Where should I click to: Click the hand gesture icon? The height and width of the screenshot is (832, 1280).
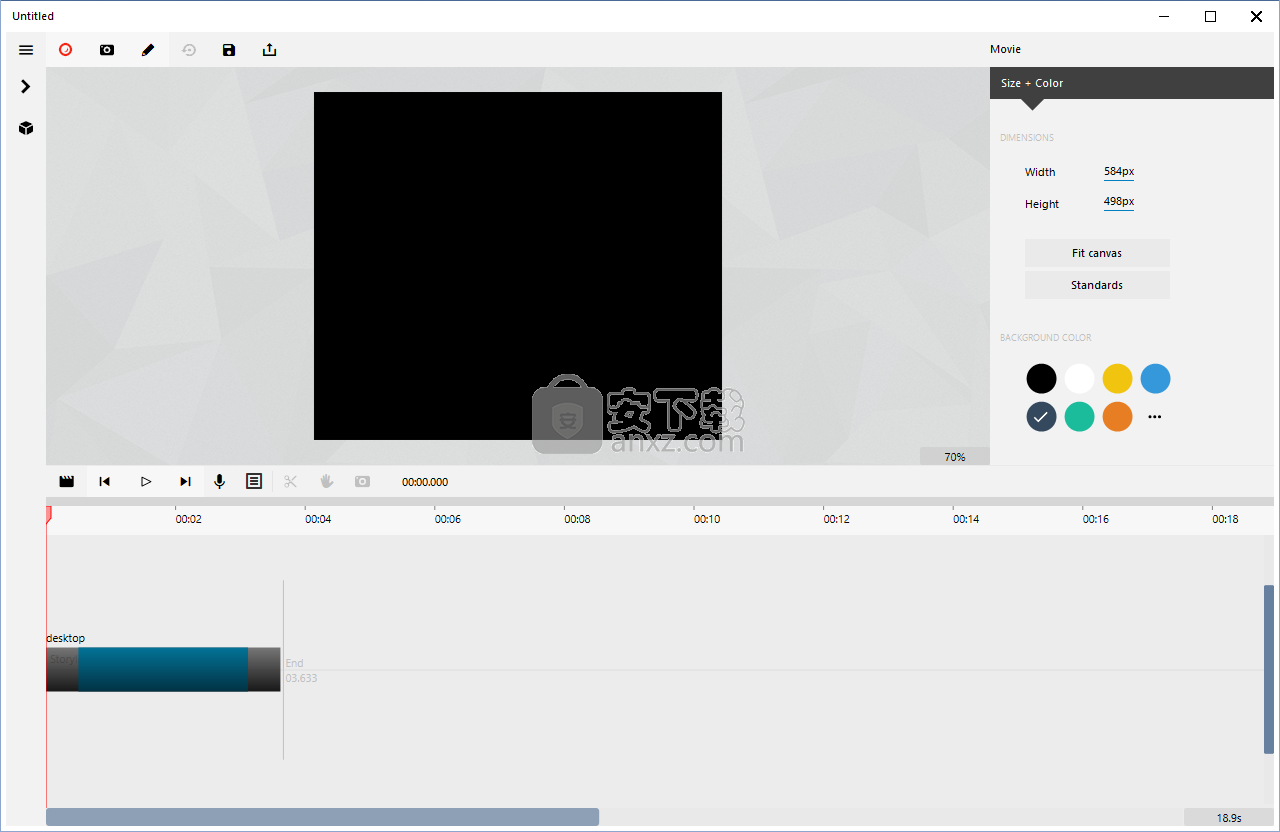[326, 481]
